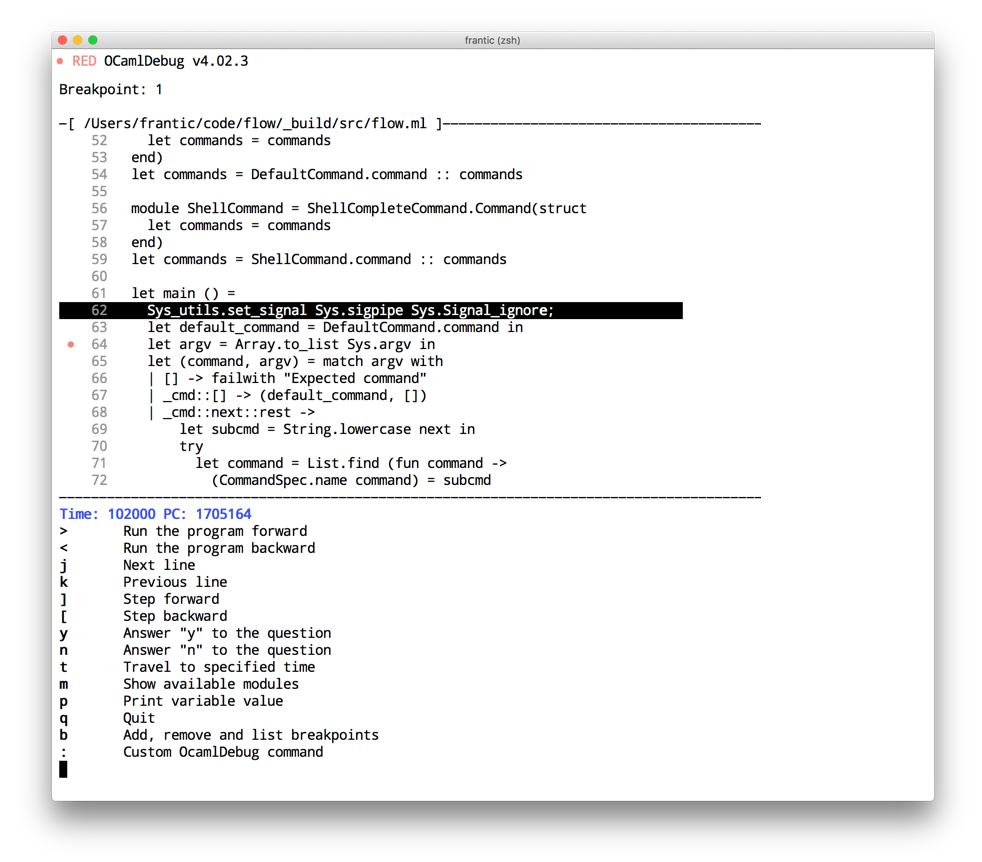Click the block cursor at the prompt
The width and height of the screenshot is (982, 862).
(x=63, y=769)
